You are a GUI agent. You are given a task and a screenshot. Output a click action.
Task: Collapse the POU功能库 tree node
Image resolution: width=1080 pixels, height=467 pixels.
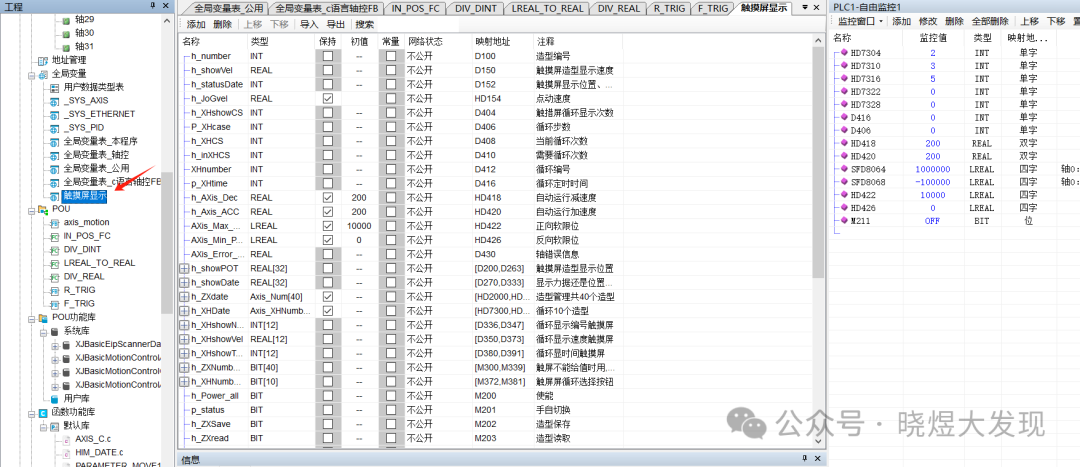point(31,318)
